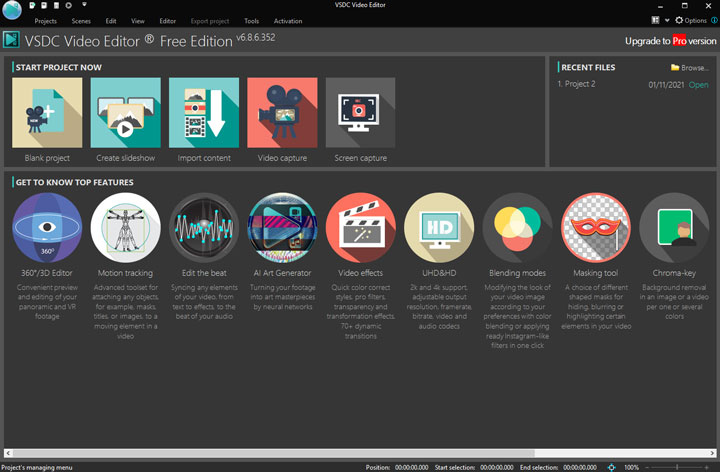Click the 100% zoom value

pyautogui.click(x=631, y=467)
